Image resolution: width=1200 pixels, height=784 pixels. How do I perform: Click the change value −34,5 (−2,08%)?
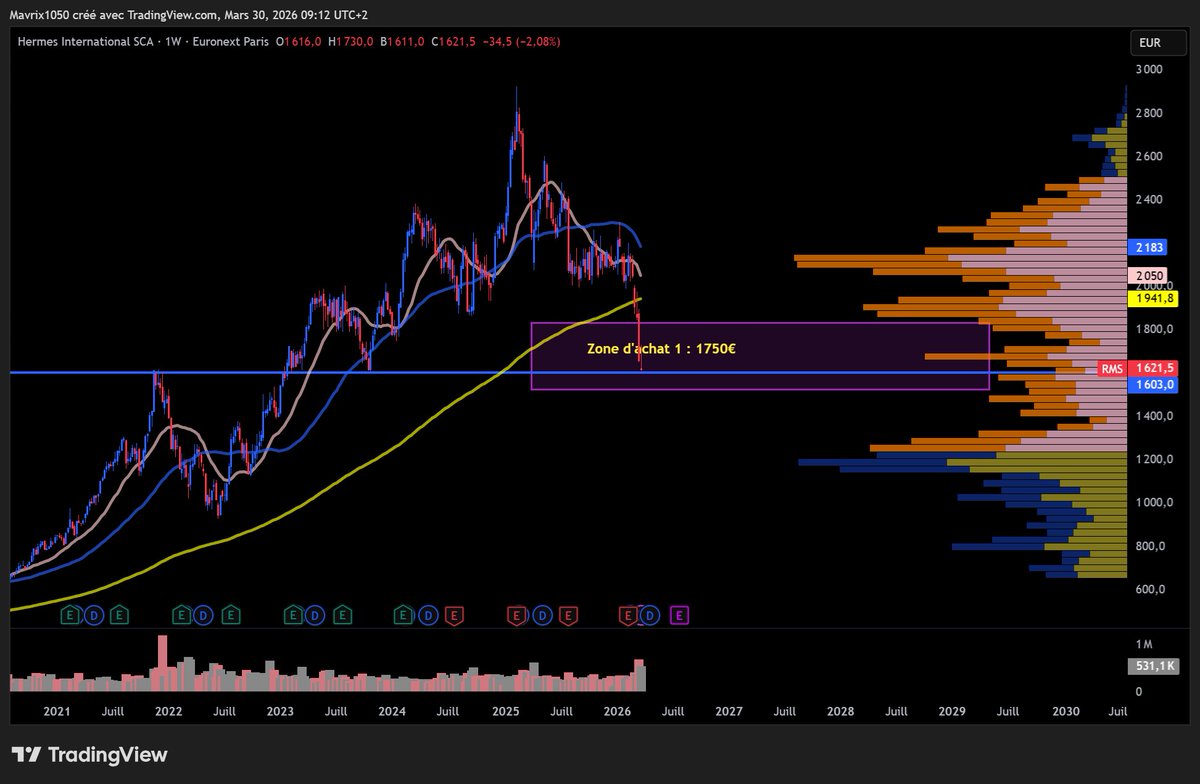coord(521,42)
